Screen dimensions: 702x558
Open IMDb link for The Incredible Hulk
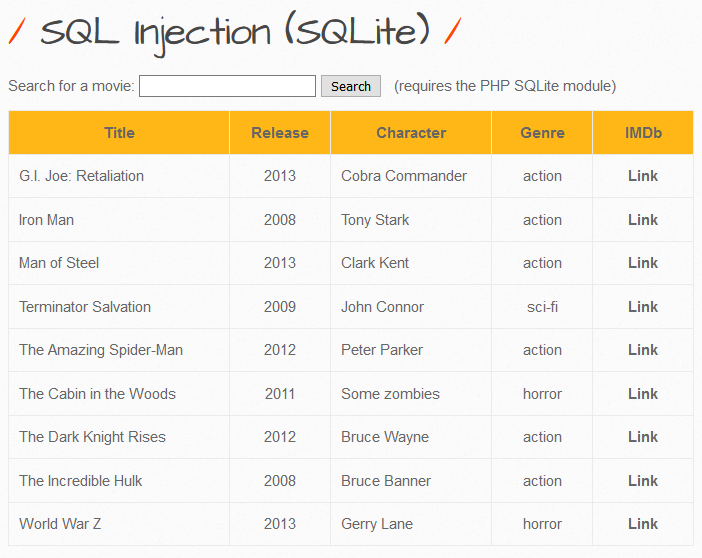643,481
